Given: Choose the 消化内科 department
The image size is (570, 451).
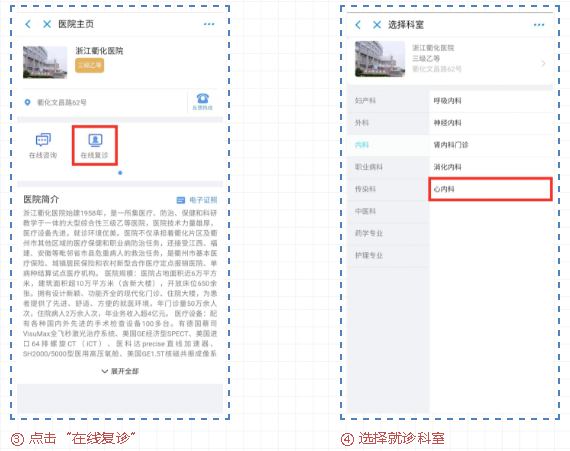Looking at the screenshot, I should click(x=491, y=167).
